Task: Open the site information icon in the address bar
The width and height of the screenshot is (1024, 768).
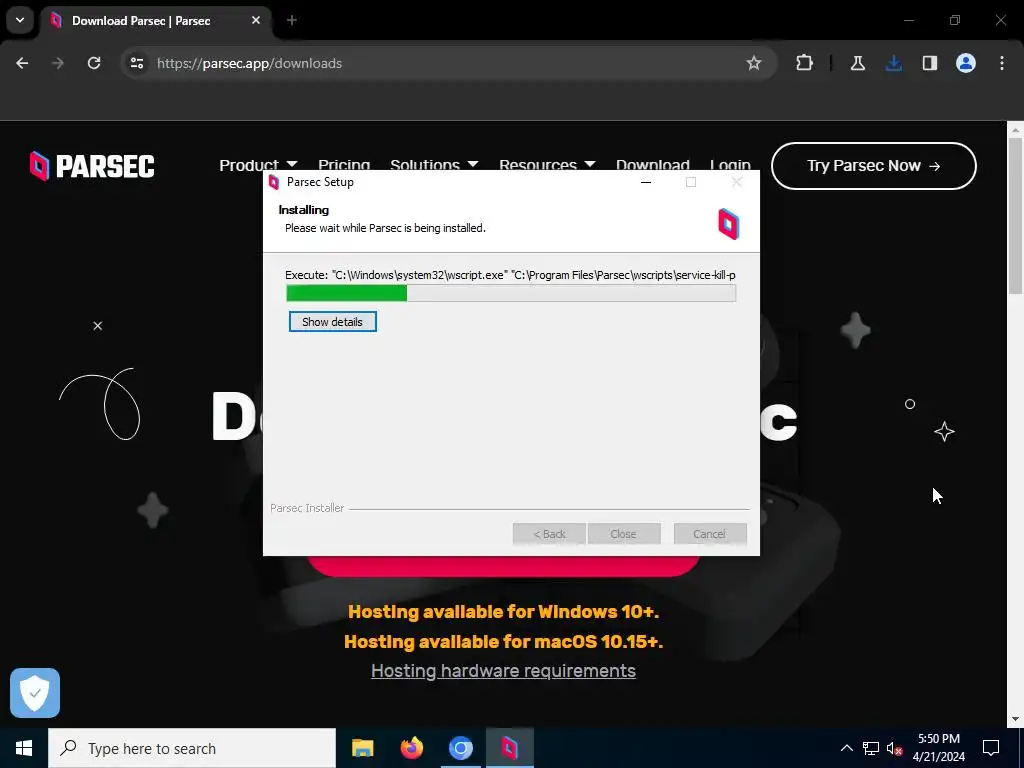Action: [x=136, y=63]
